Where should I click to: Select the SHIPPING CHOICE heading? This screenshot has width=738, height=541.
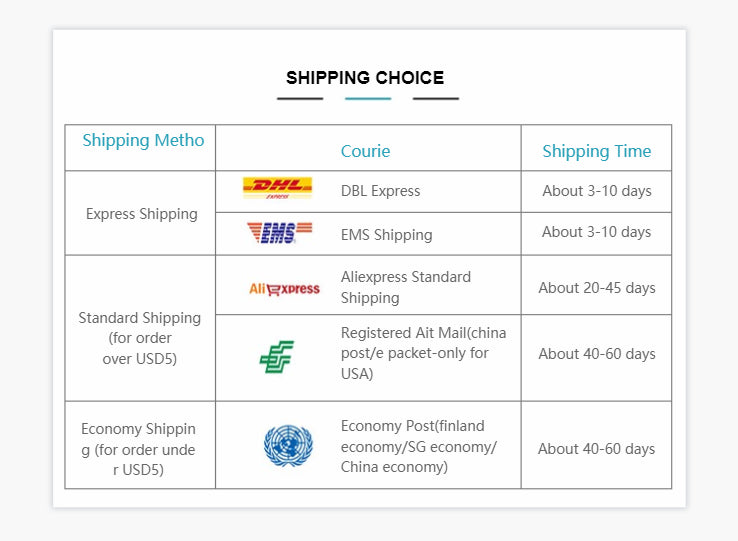(365, 78)
